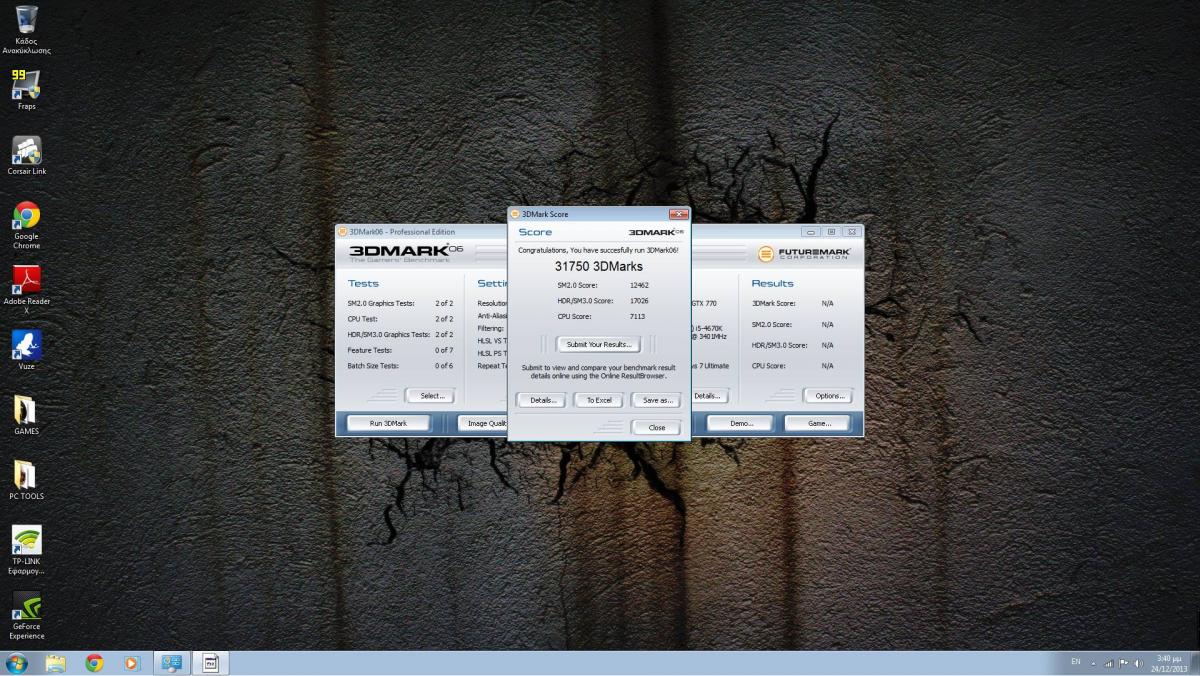The width and height of the screenshot is (1200, 676).
Task: Open Options under Results in 3DMark06
Action: [x=828, y=396]
